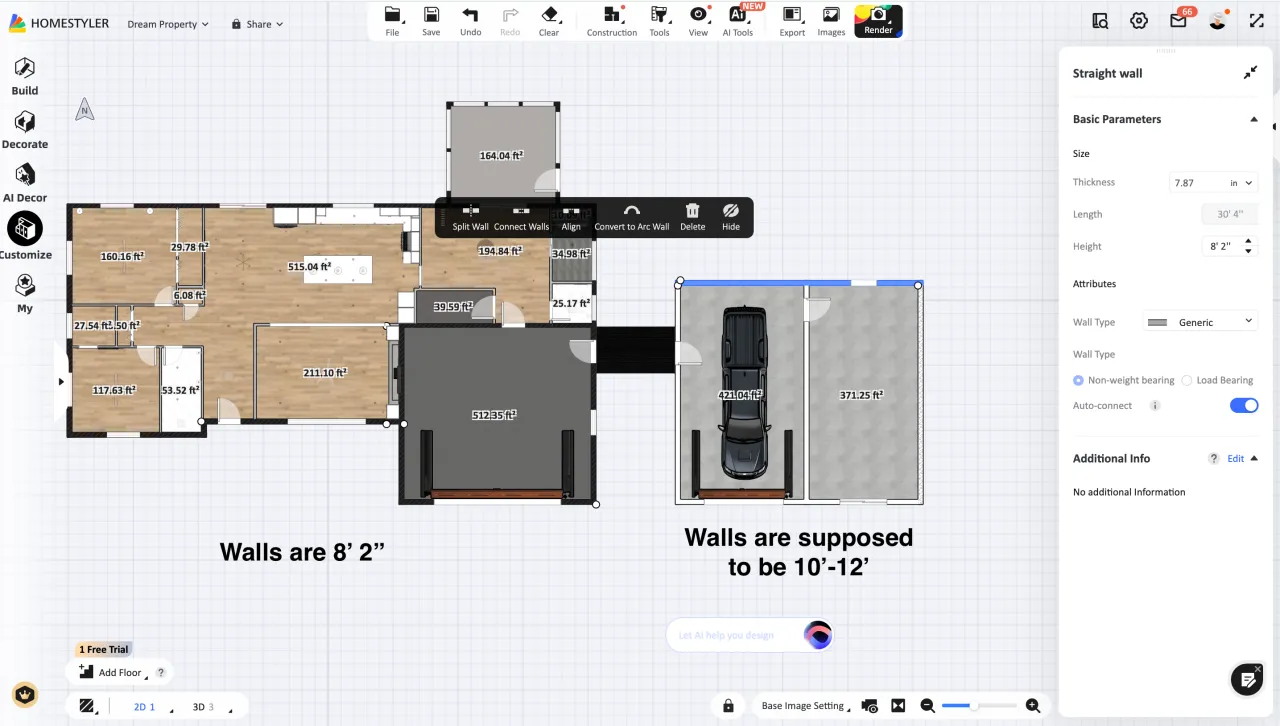Open the Add Floor dropdown
The width and height of the screenshot is (1280, 726).
[x=111, y=672]
